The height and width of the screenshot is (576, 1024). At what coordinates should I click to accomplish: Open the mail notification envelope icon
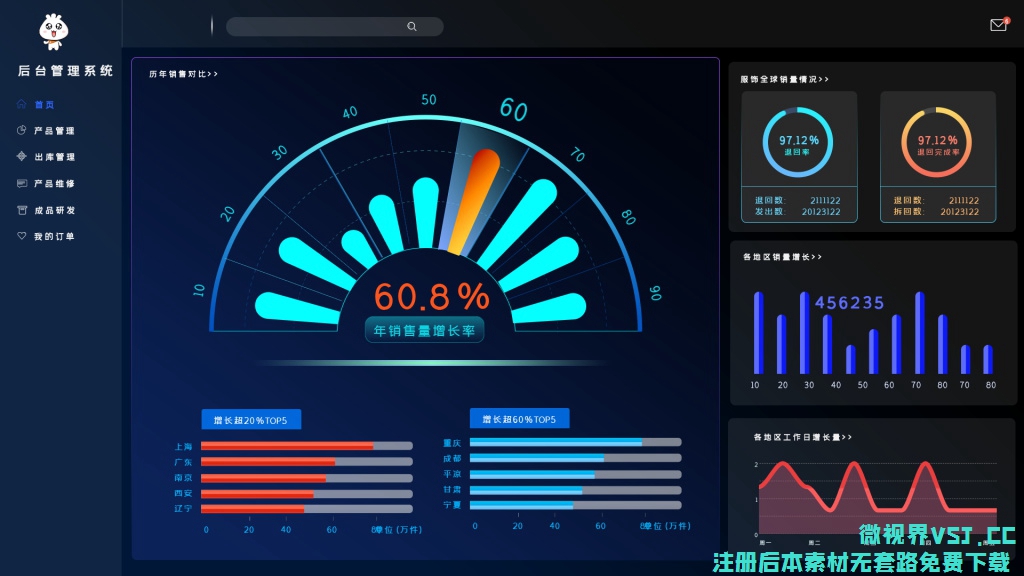[998, 25]
